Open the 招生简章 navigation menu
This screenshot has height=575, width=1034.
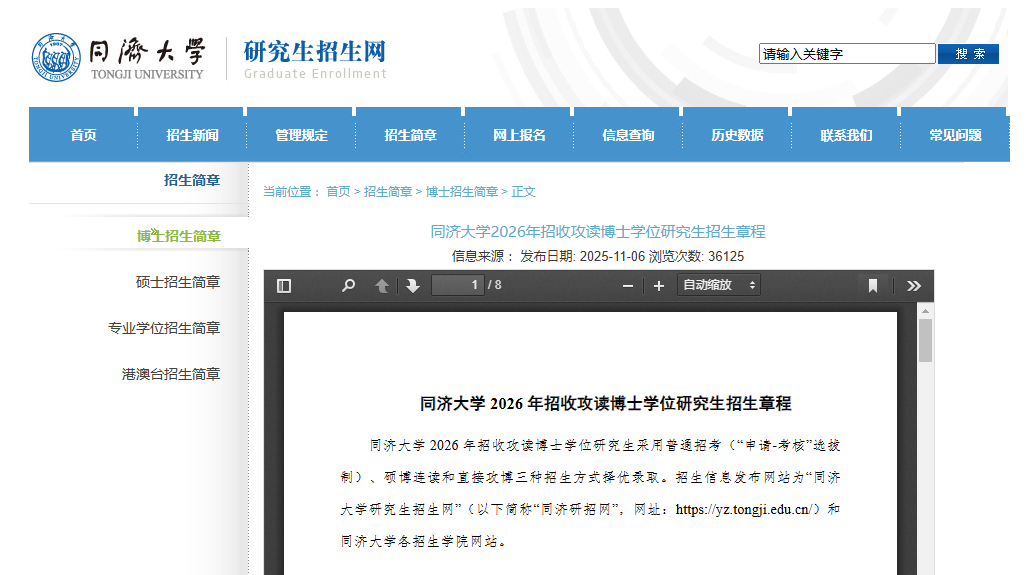tap(410, 135)
